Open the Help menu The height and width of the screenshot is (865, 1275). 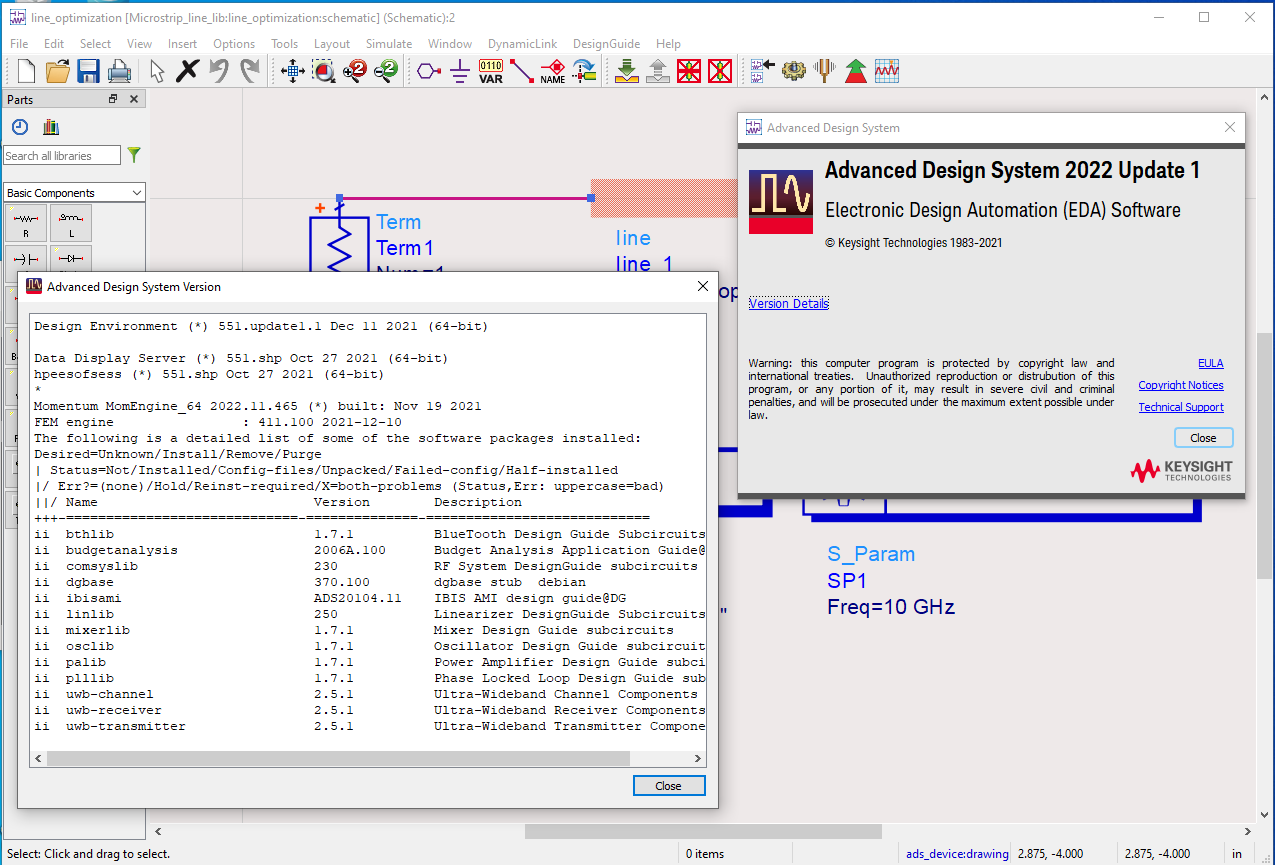pos(668,44)
